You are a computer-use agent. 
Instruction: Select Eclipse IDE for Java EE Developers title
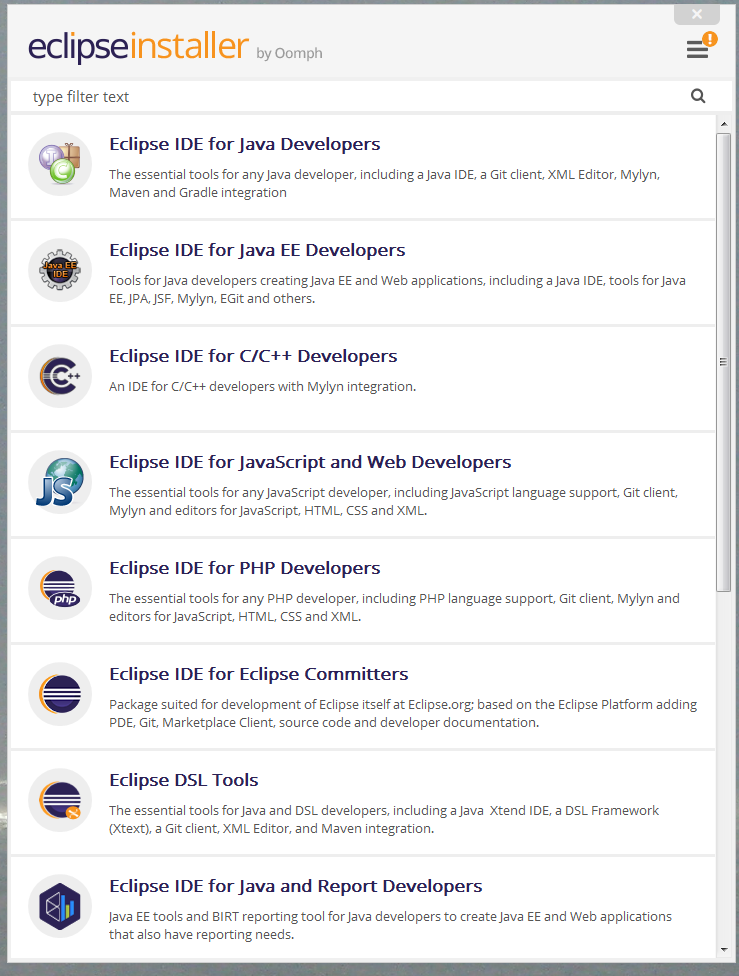point(257,250)
